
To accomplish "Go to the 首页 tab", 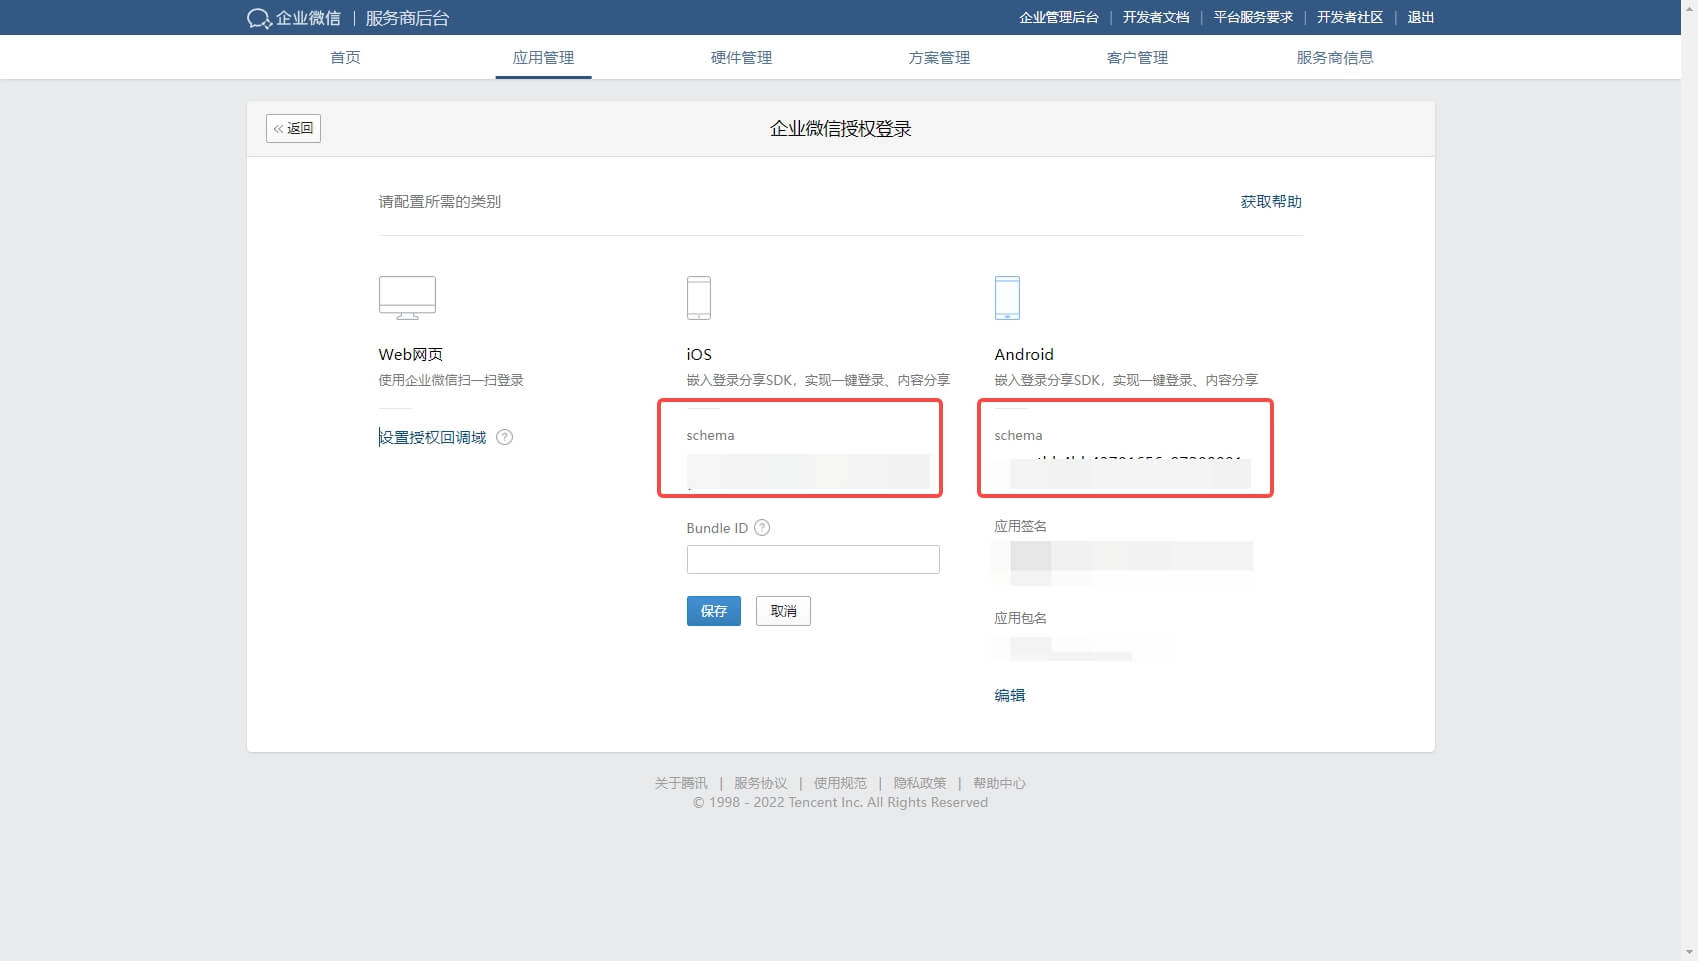I will click(x=345, y=57).
